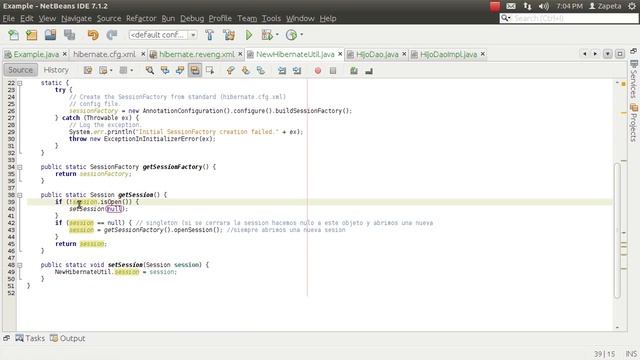Open Debug Project dropdown arrow

277,35
